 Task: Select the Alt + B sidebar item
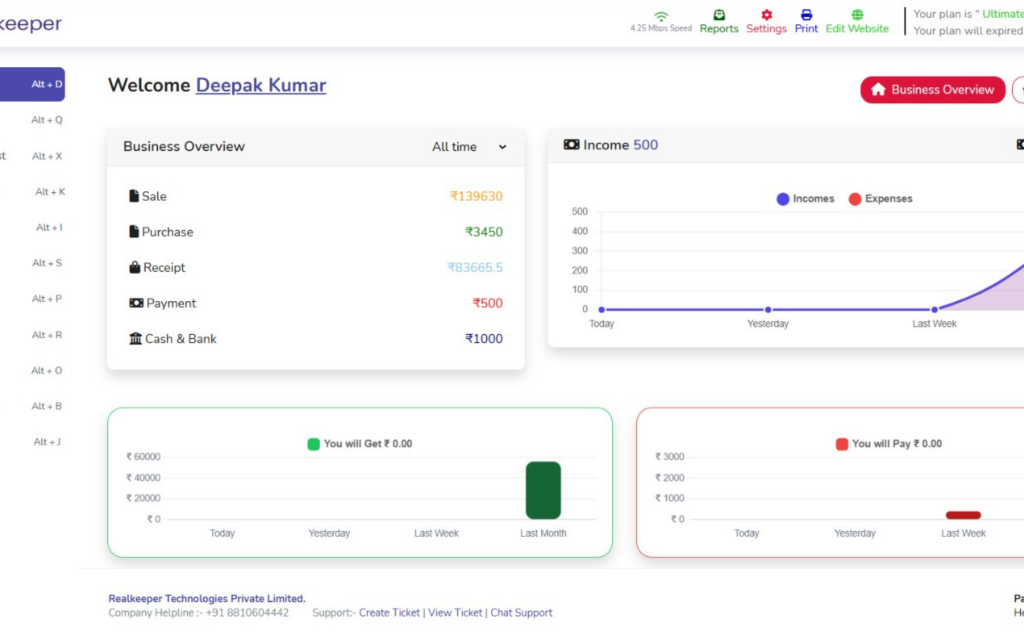pos(46,406)
